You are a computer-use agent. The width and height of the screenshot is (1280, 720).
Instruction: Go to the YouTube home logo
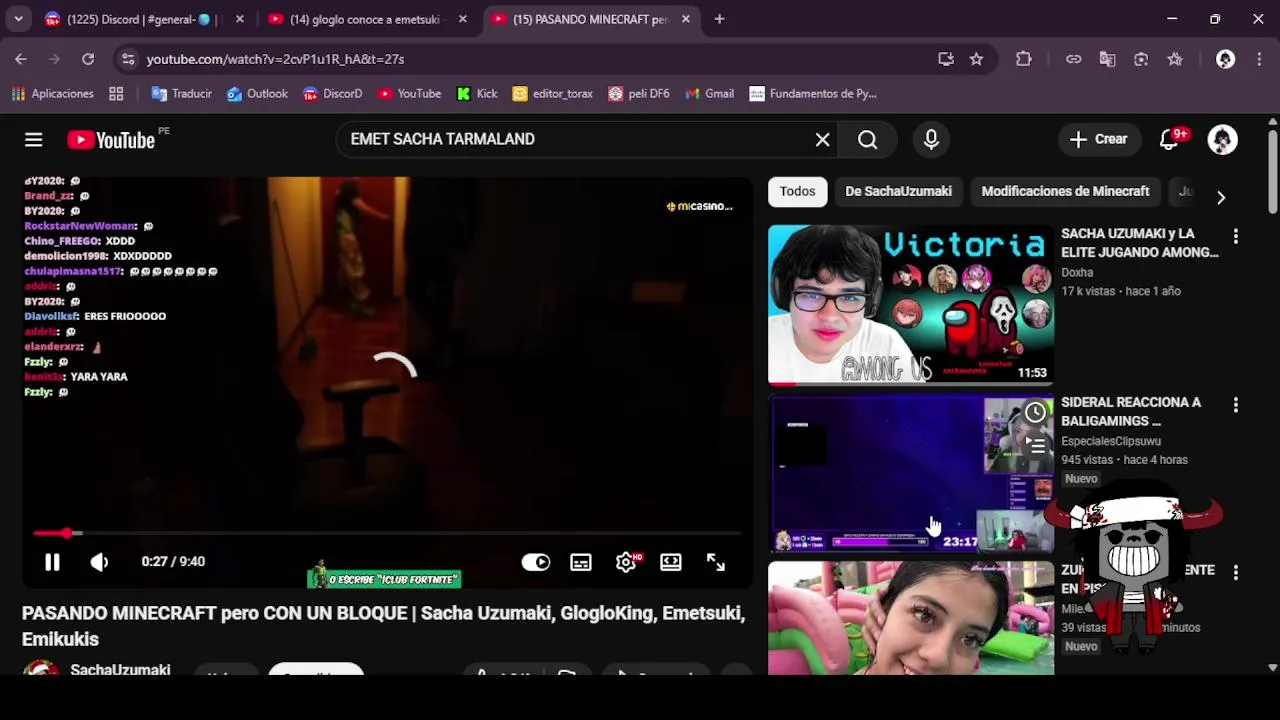click(111, 140)
